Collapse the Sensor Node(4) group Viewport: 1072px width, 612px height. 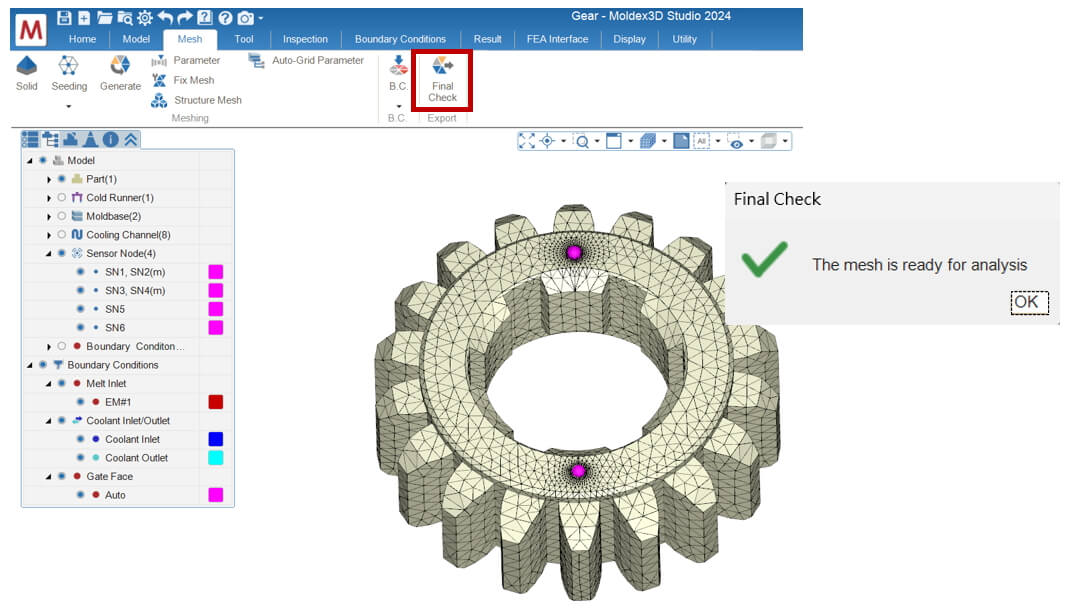click(x=49, y=254)
